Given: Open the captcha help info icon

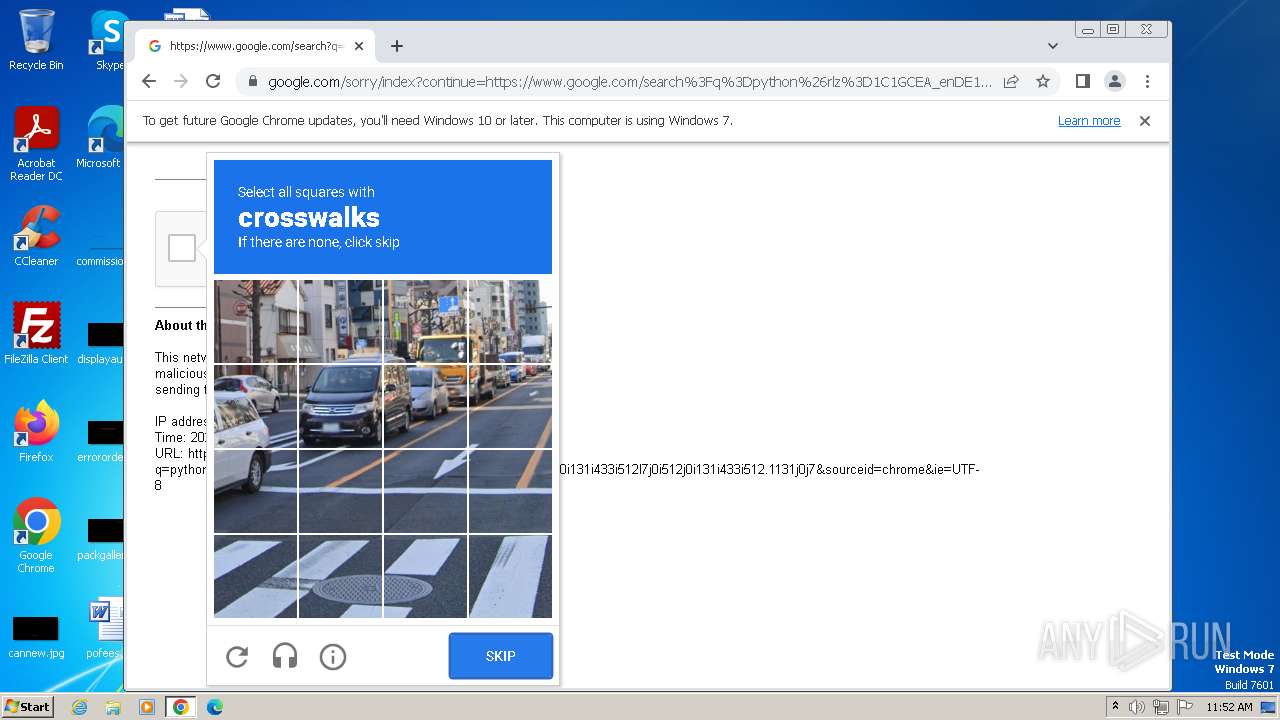Looking at the screenshot, I should tap(333, 656).
